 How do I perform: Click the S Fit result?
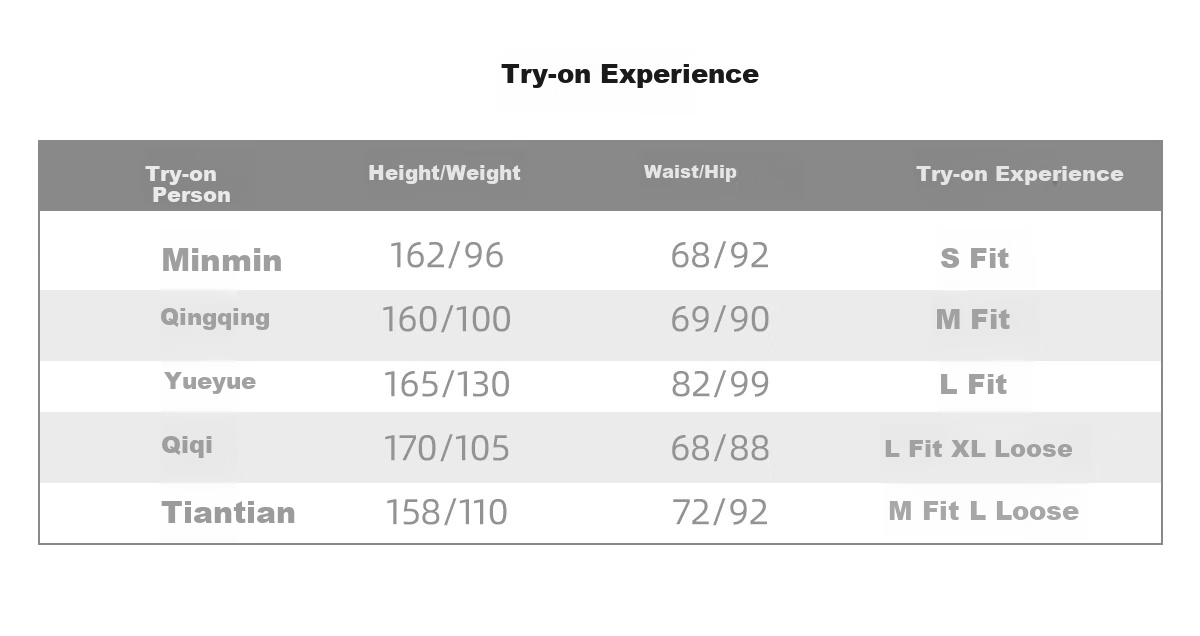[x=974, y=259]
